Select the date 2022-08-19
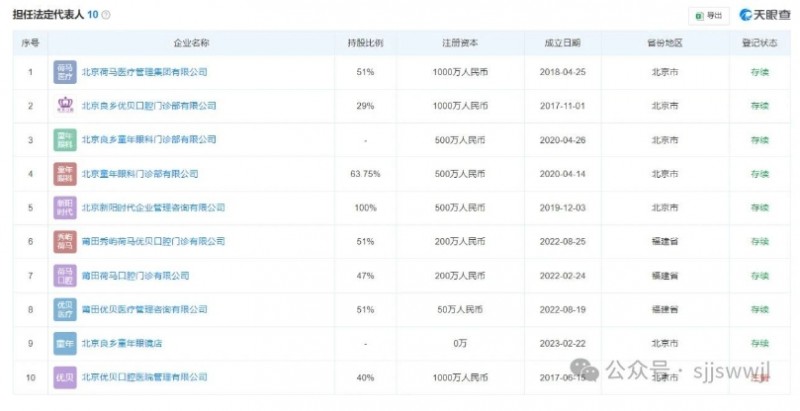Viewport: 800px width, 411px height. click(562, 309)
